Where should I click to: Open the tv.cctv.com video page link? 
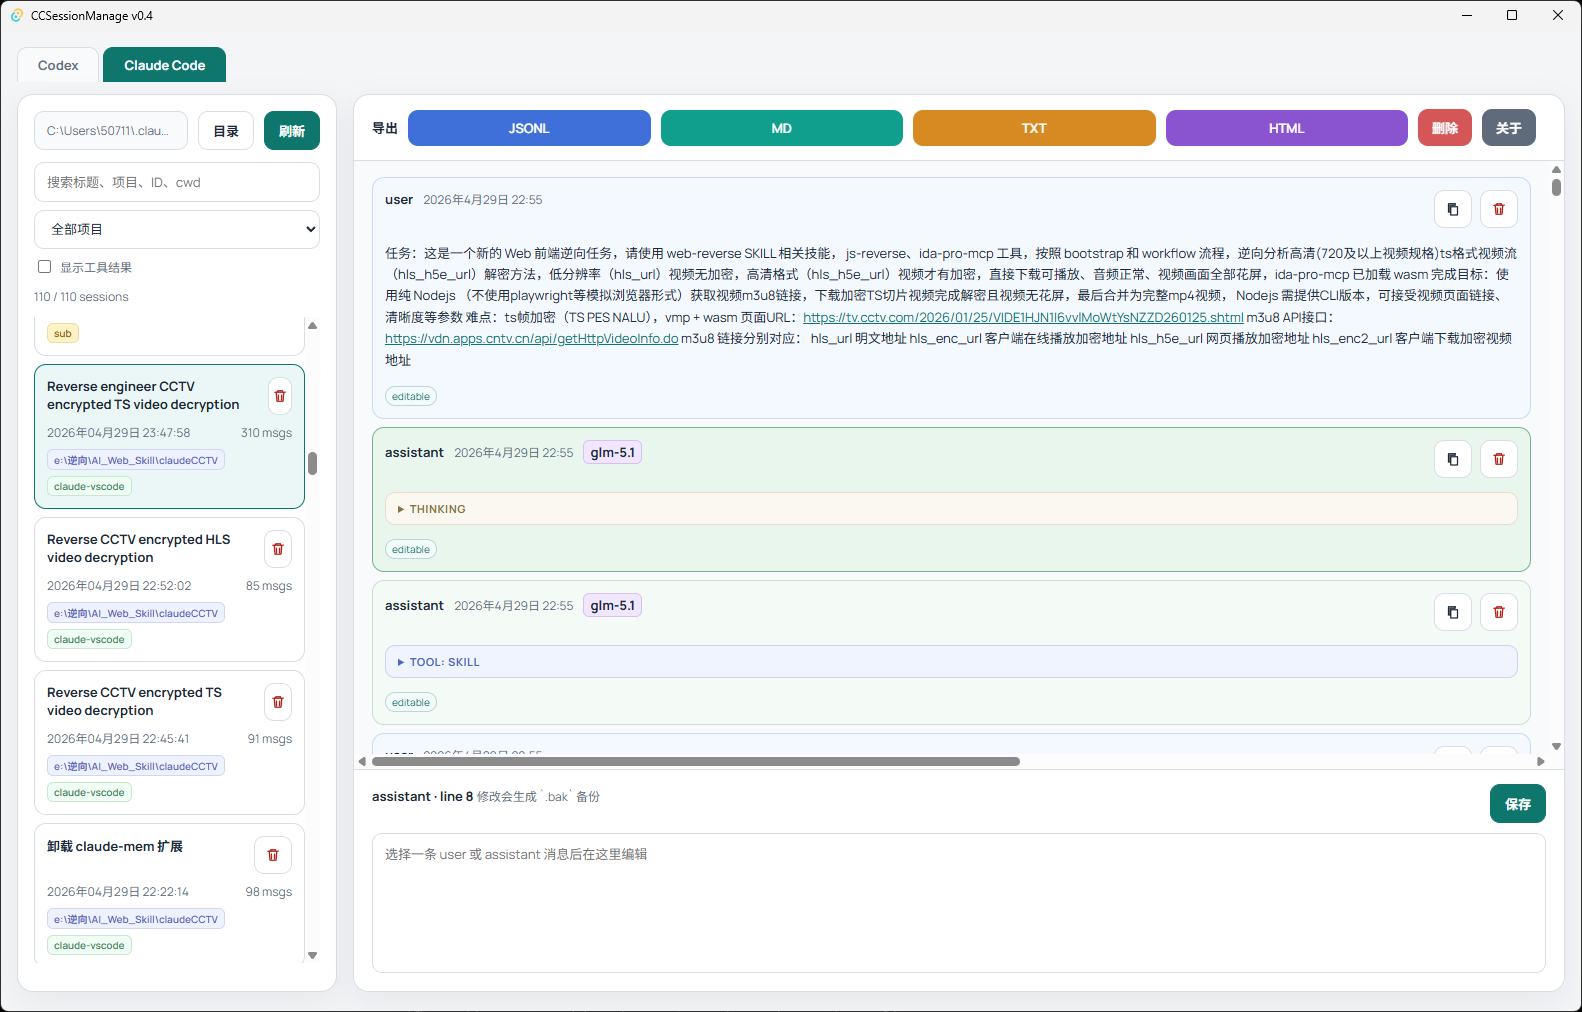coord(1023,317)
